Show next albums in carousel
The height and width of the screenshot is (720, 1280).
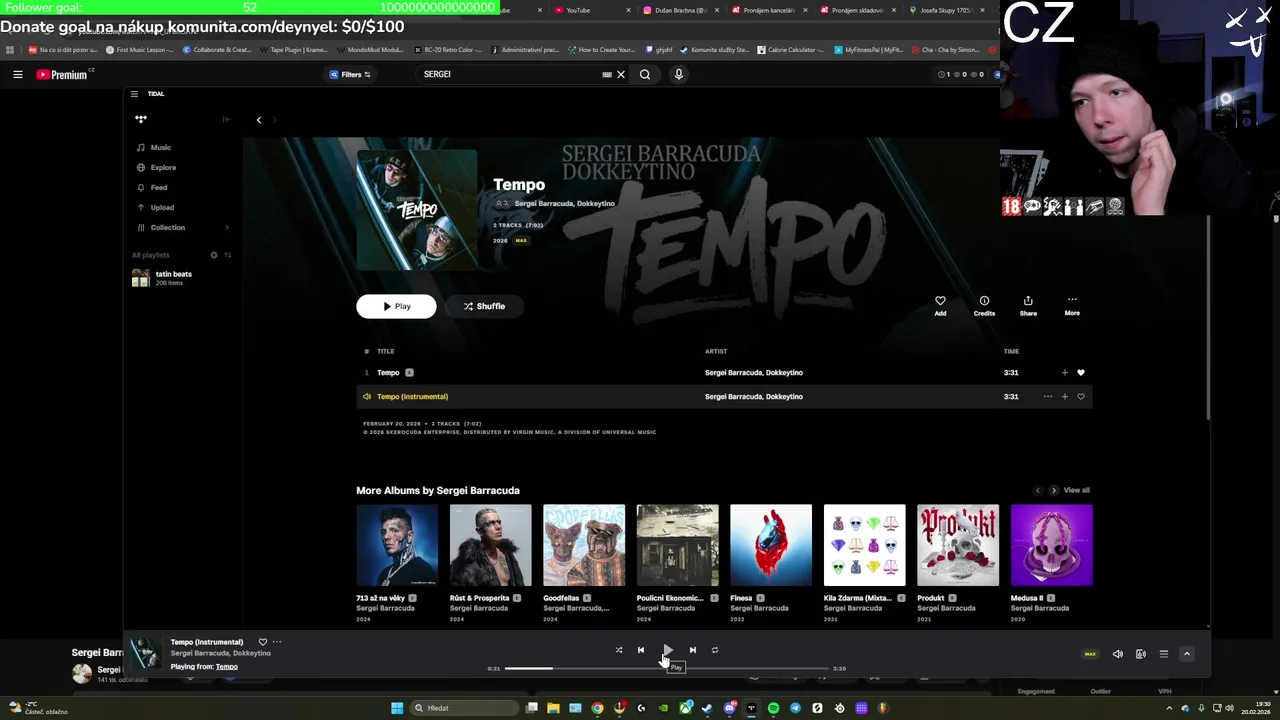[x=1053, y=490]
